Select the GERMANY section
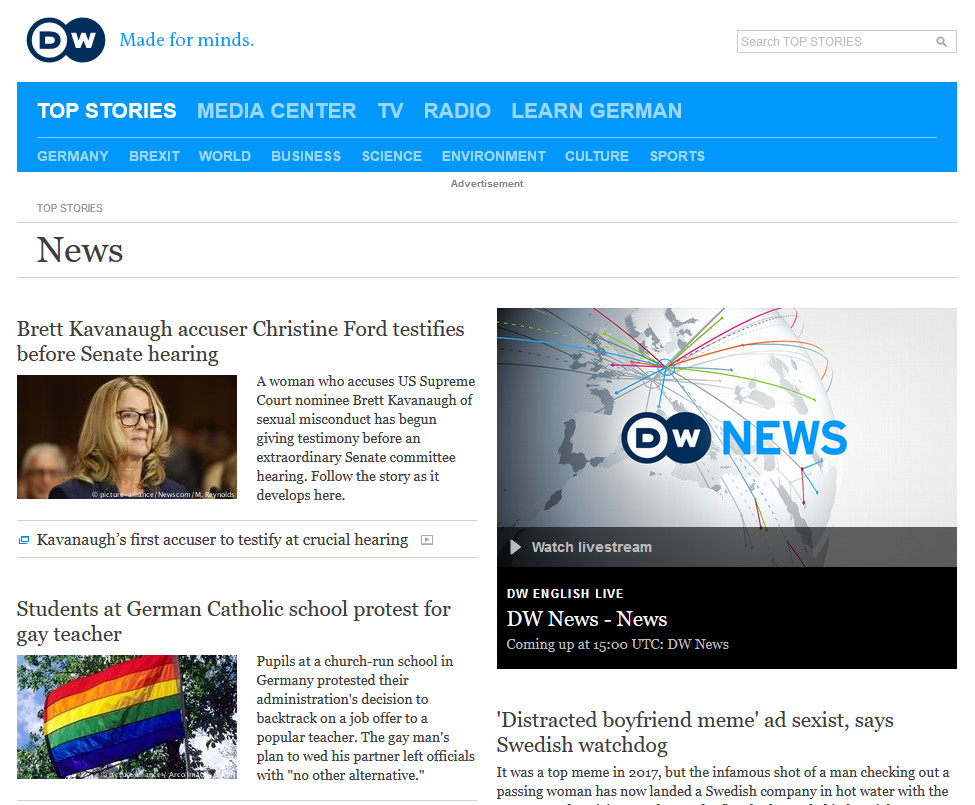 [73, 156]
